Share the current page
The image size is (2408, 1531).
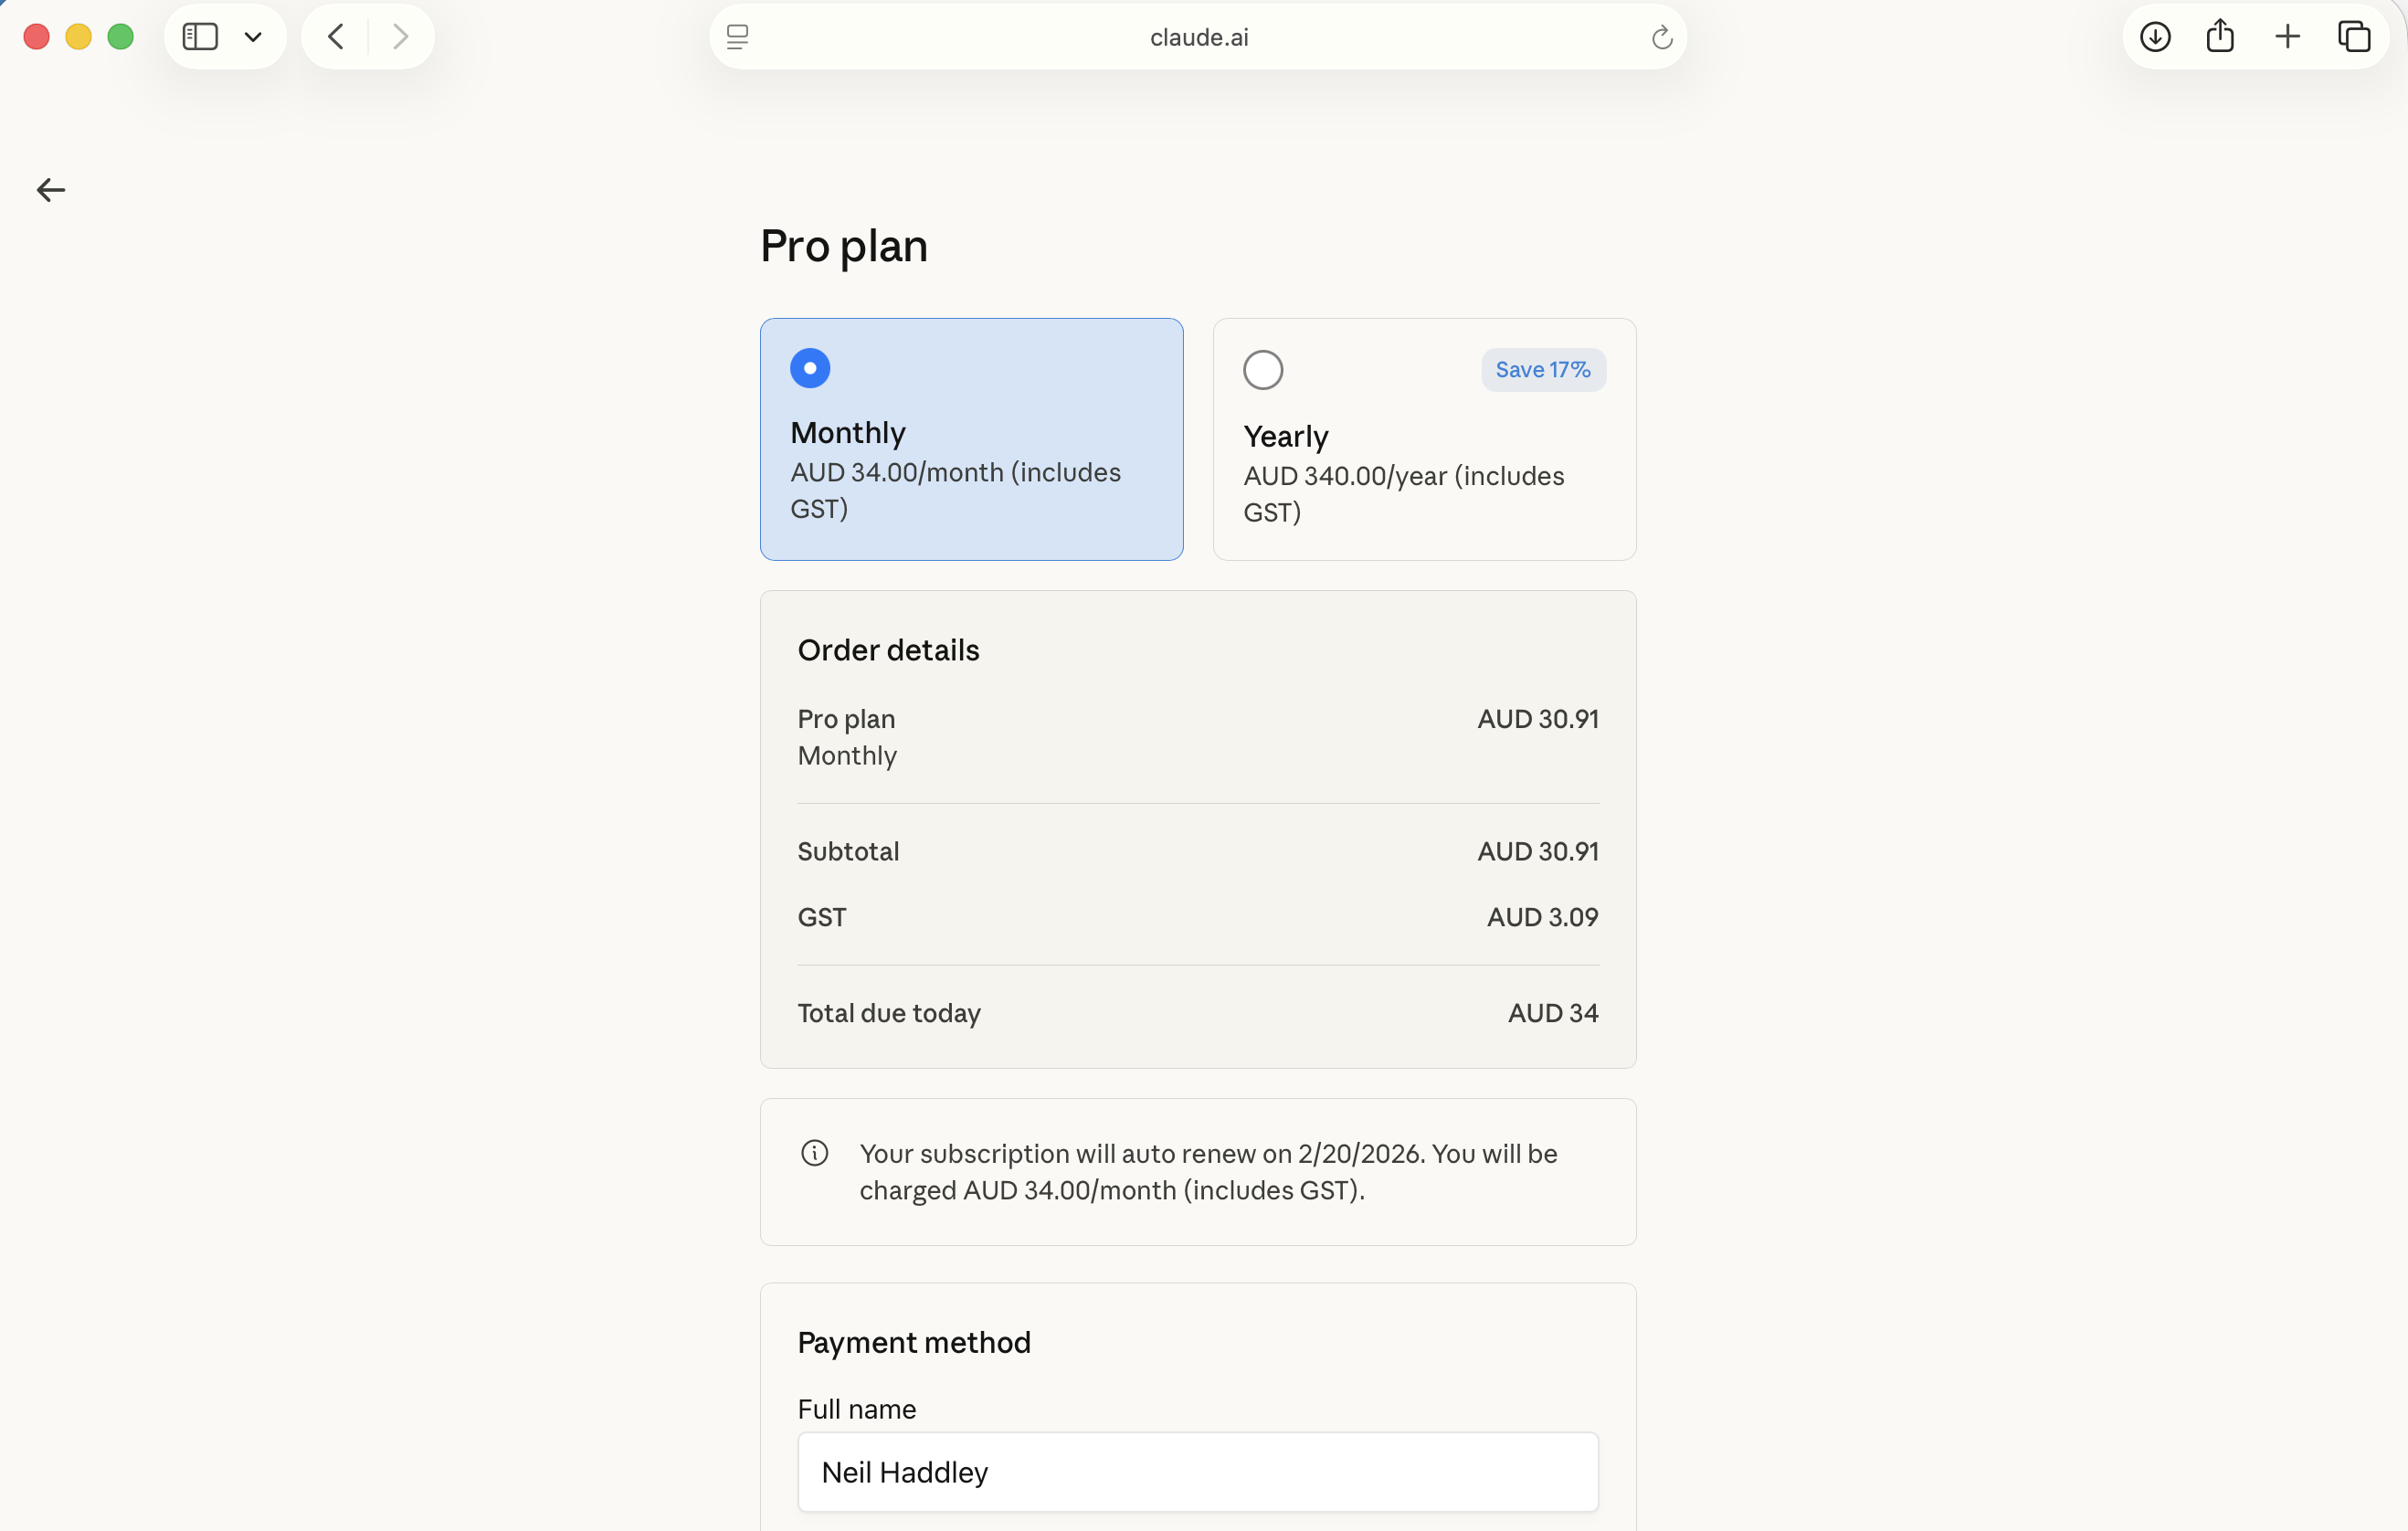(2221, 36)
